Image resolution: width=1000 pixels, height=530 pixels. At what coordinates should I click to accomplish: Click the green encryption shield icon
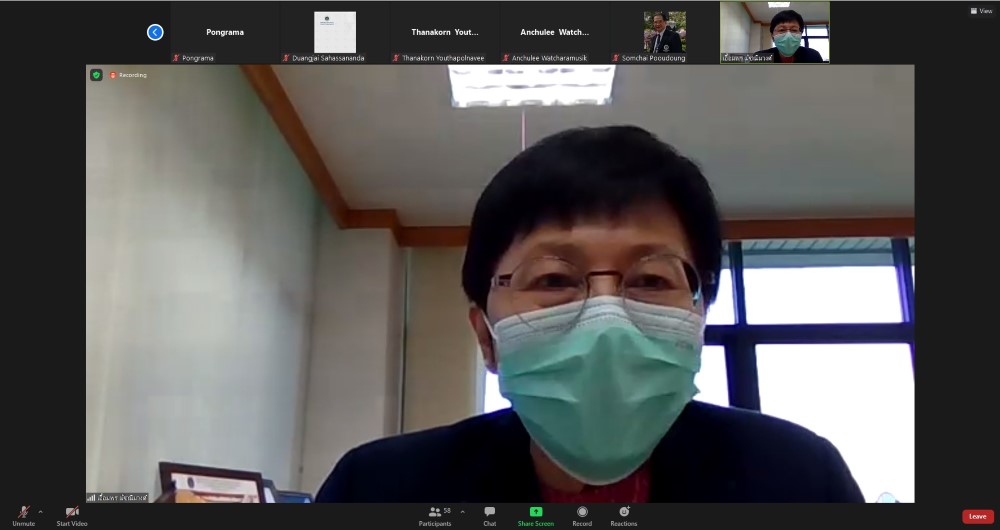(96, 75)
